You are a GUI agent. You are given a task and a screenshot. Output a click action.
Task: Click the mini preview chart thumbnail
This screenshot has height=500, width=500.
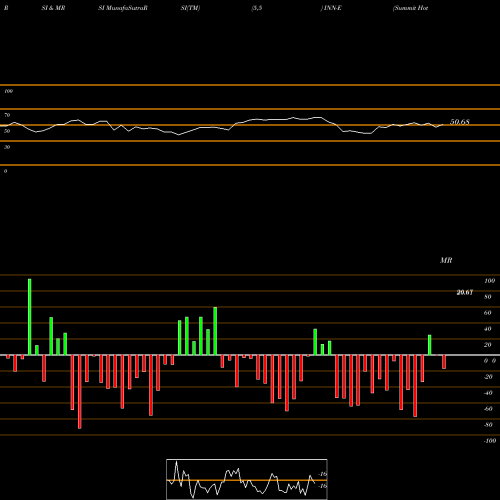247,479
